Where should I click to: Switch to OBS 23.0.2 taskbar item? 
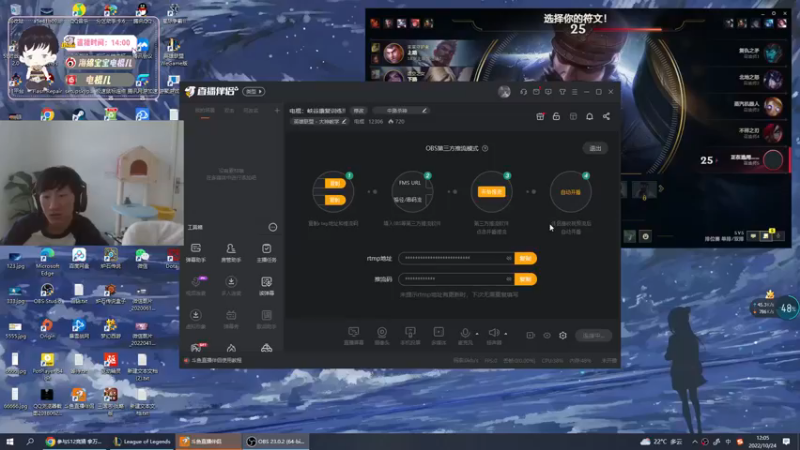click(276, 441)
